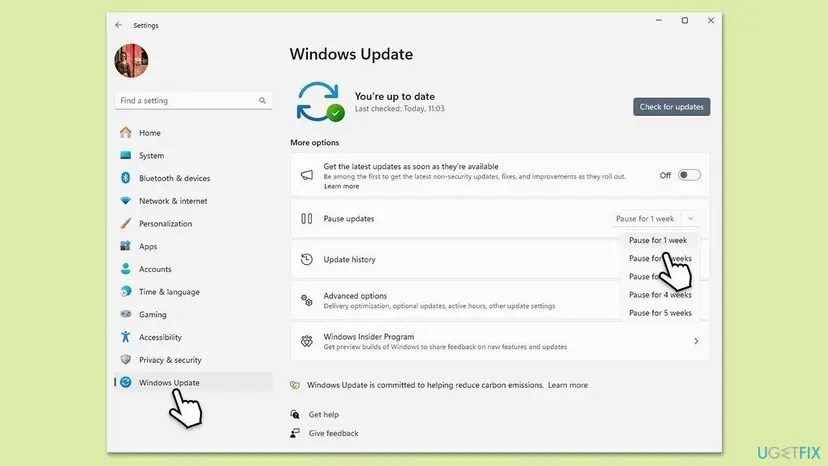Maximize the Settings window

click(x=684, y=21)
